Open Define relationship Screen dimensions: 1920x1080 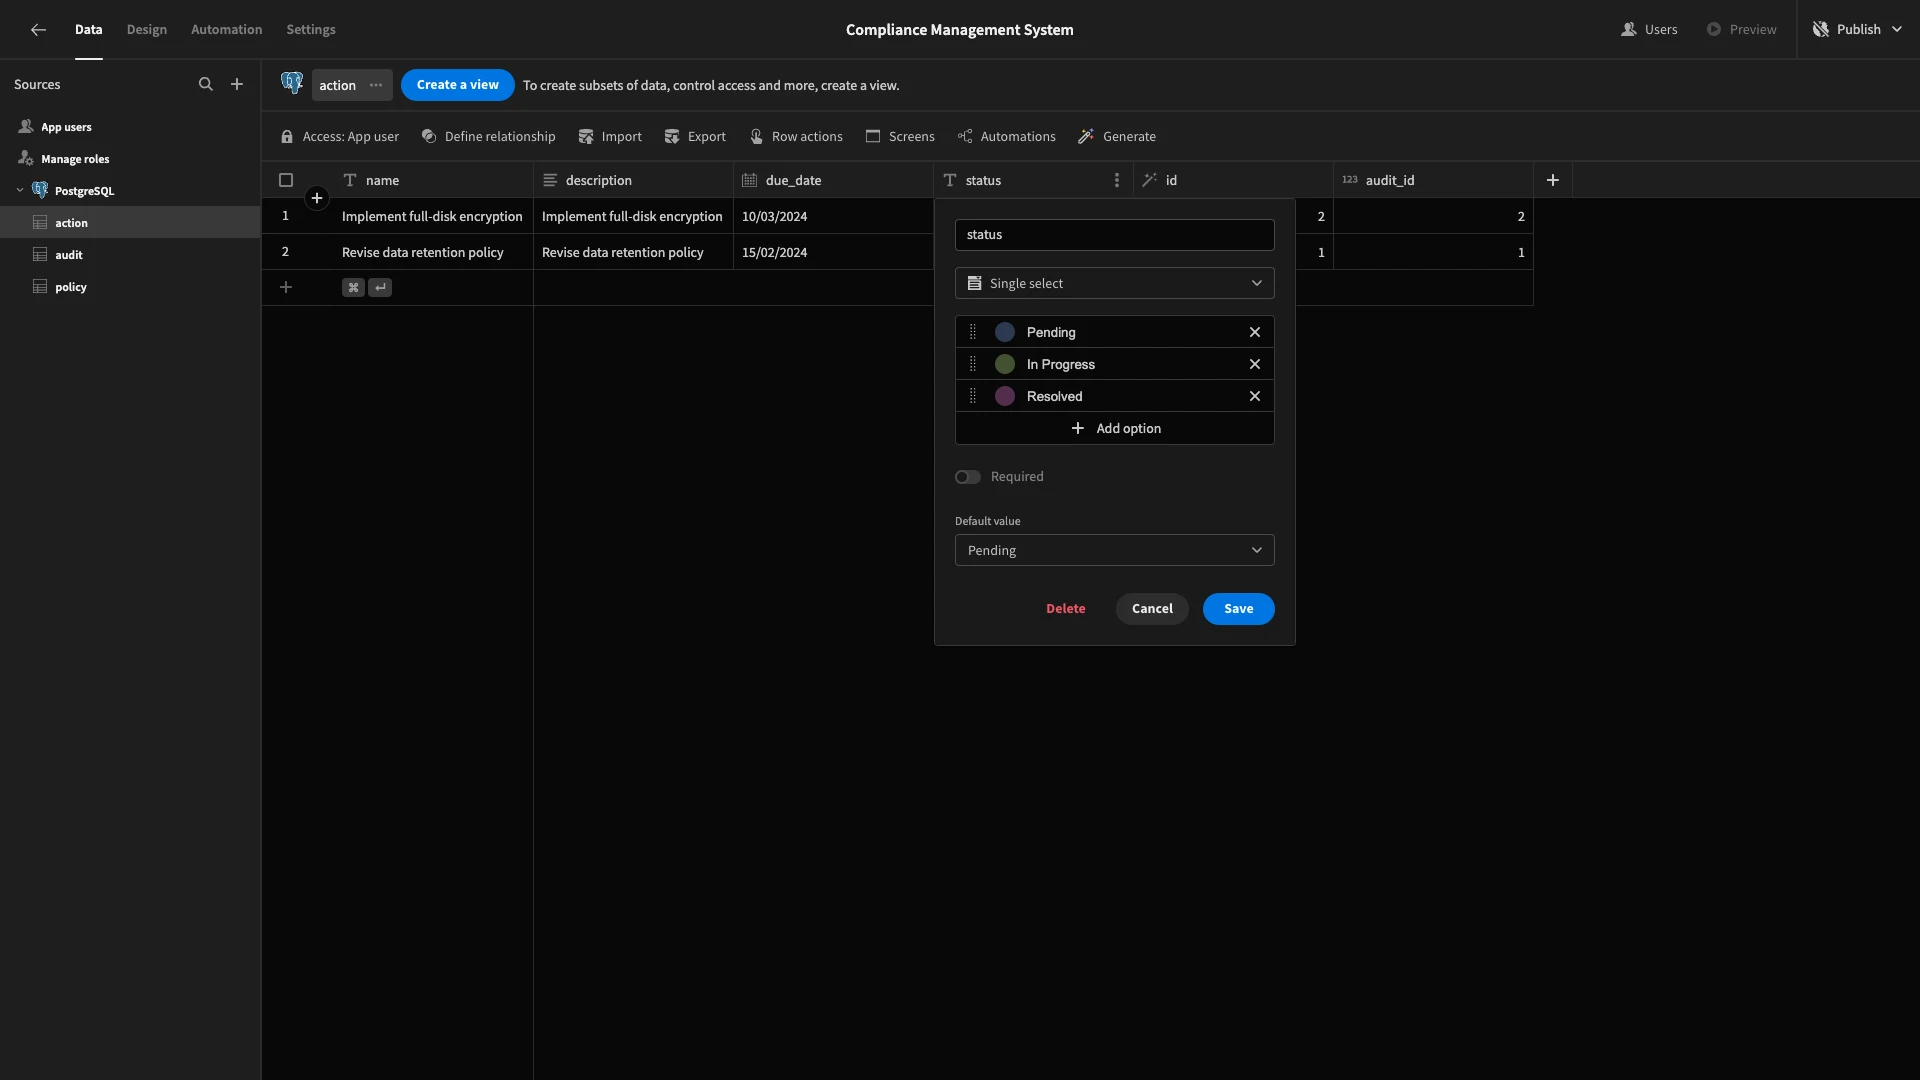pyautogui.click(x=488, y=137)
